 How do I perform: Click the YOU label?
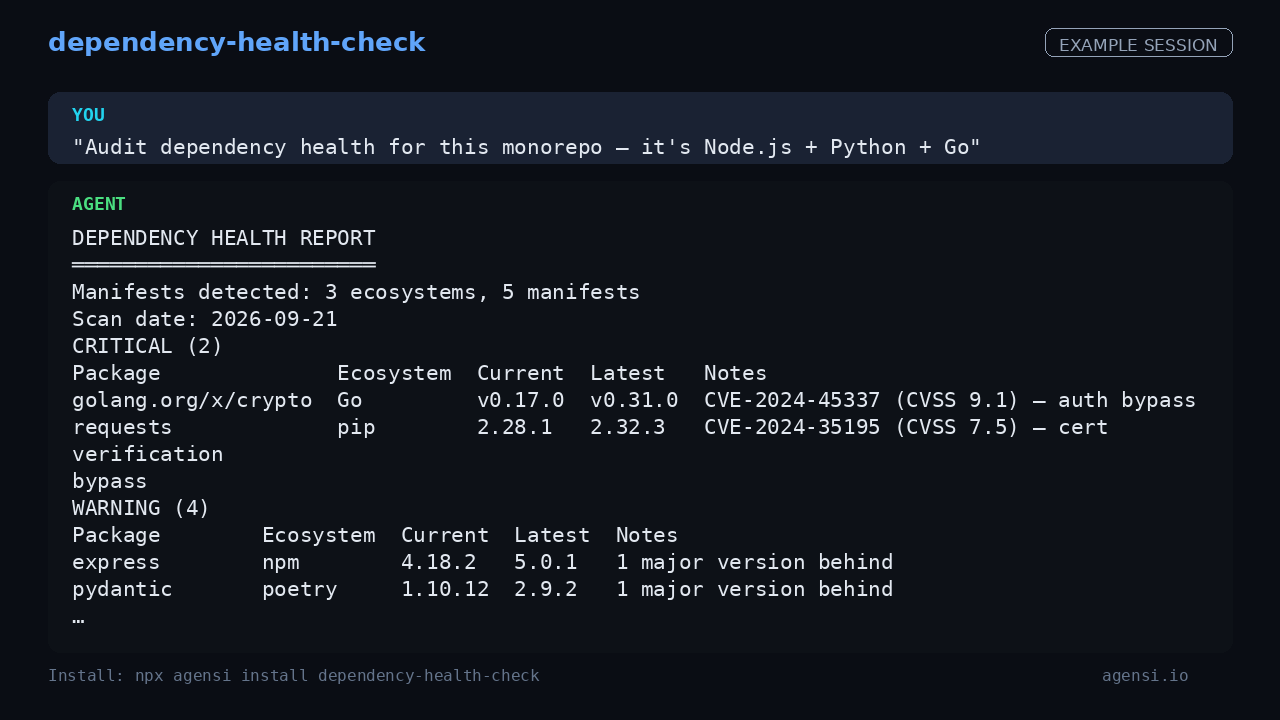click(88, 115)
